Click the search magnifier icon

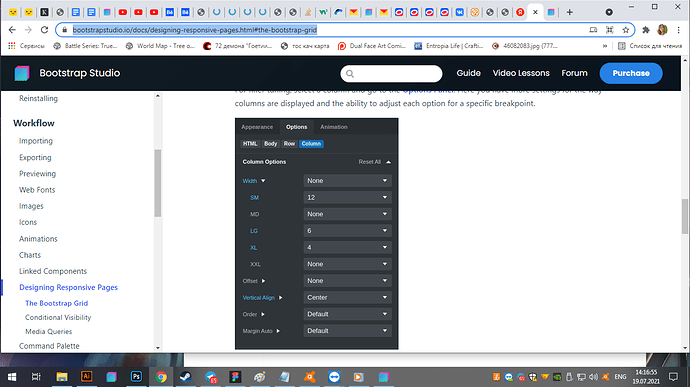click(350, 74)
